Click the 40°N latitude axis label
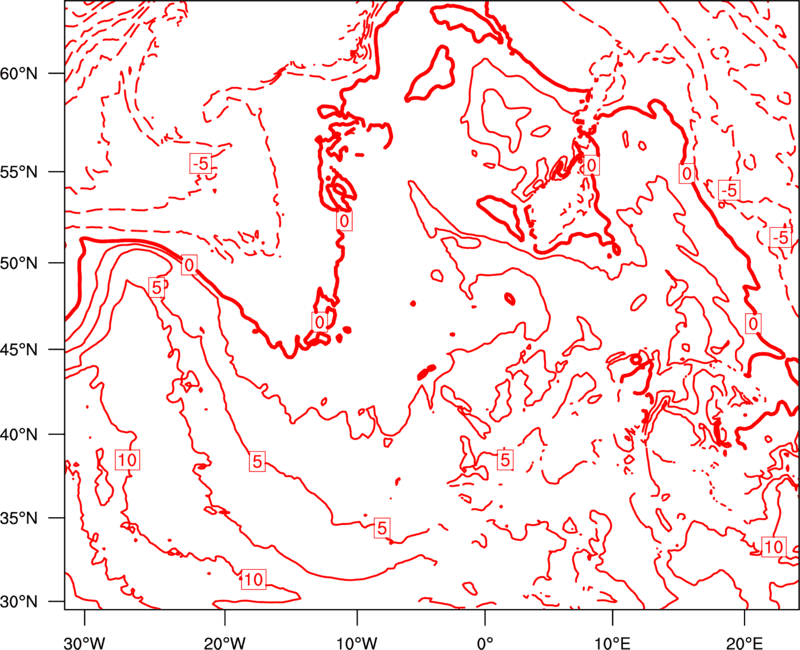 (19, 435)
